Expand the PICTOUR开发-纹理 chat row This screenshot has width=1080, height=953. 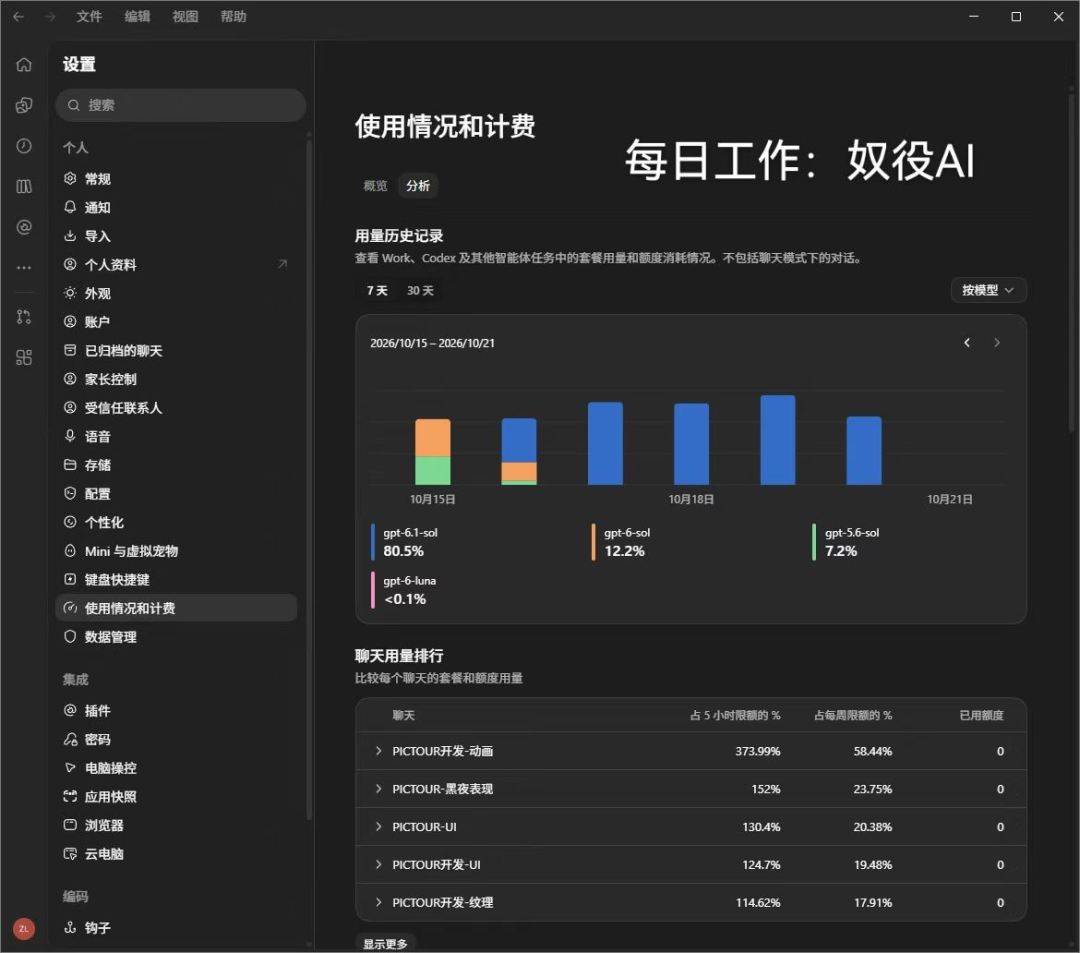(x=379, y=903)
